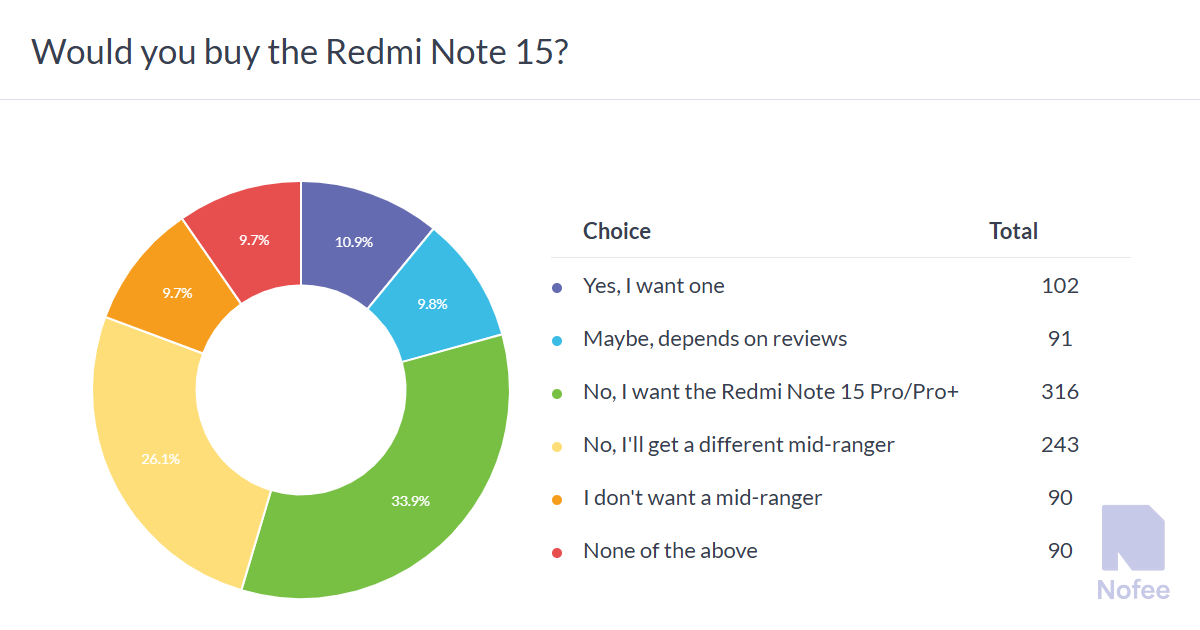Select 'Maybe, depends on reviews' legend label
1200x630 pixels.
click(x=715, y=339)
